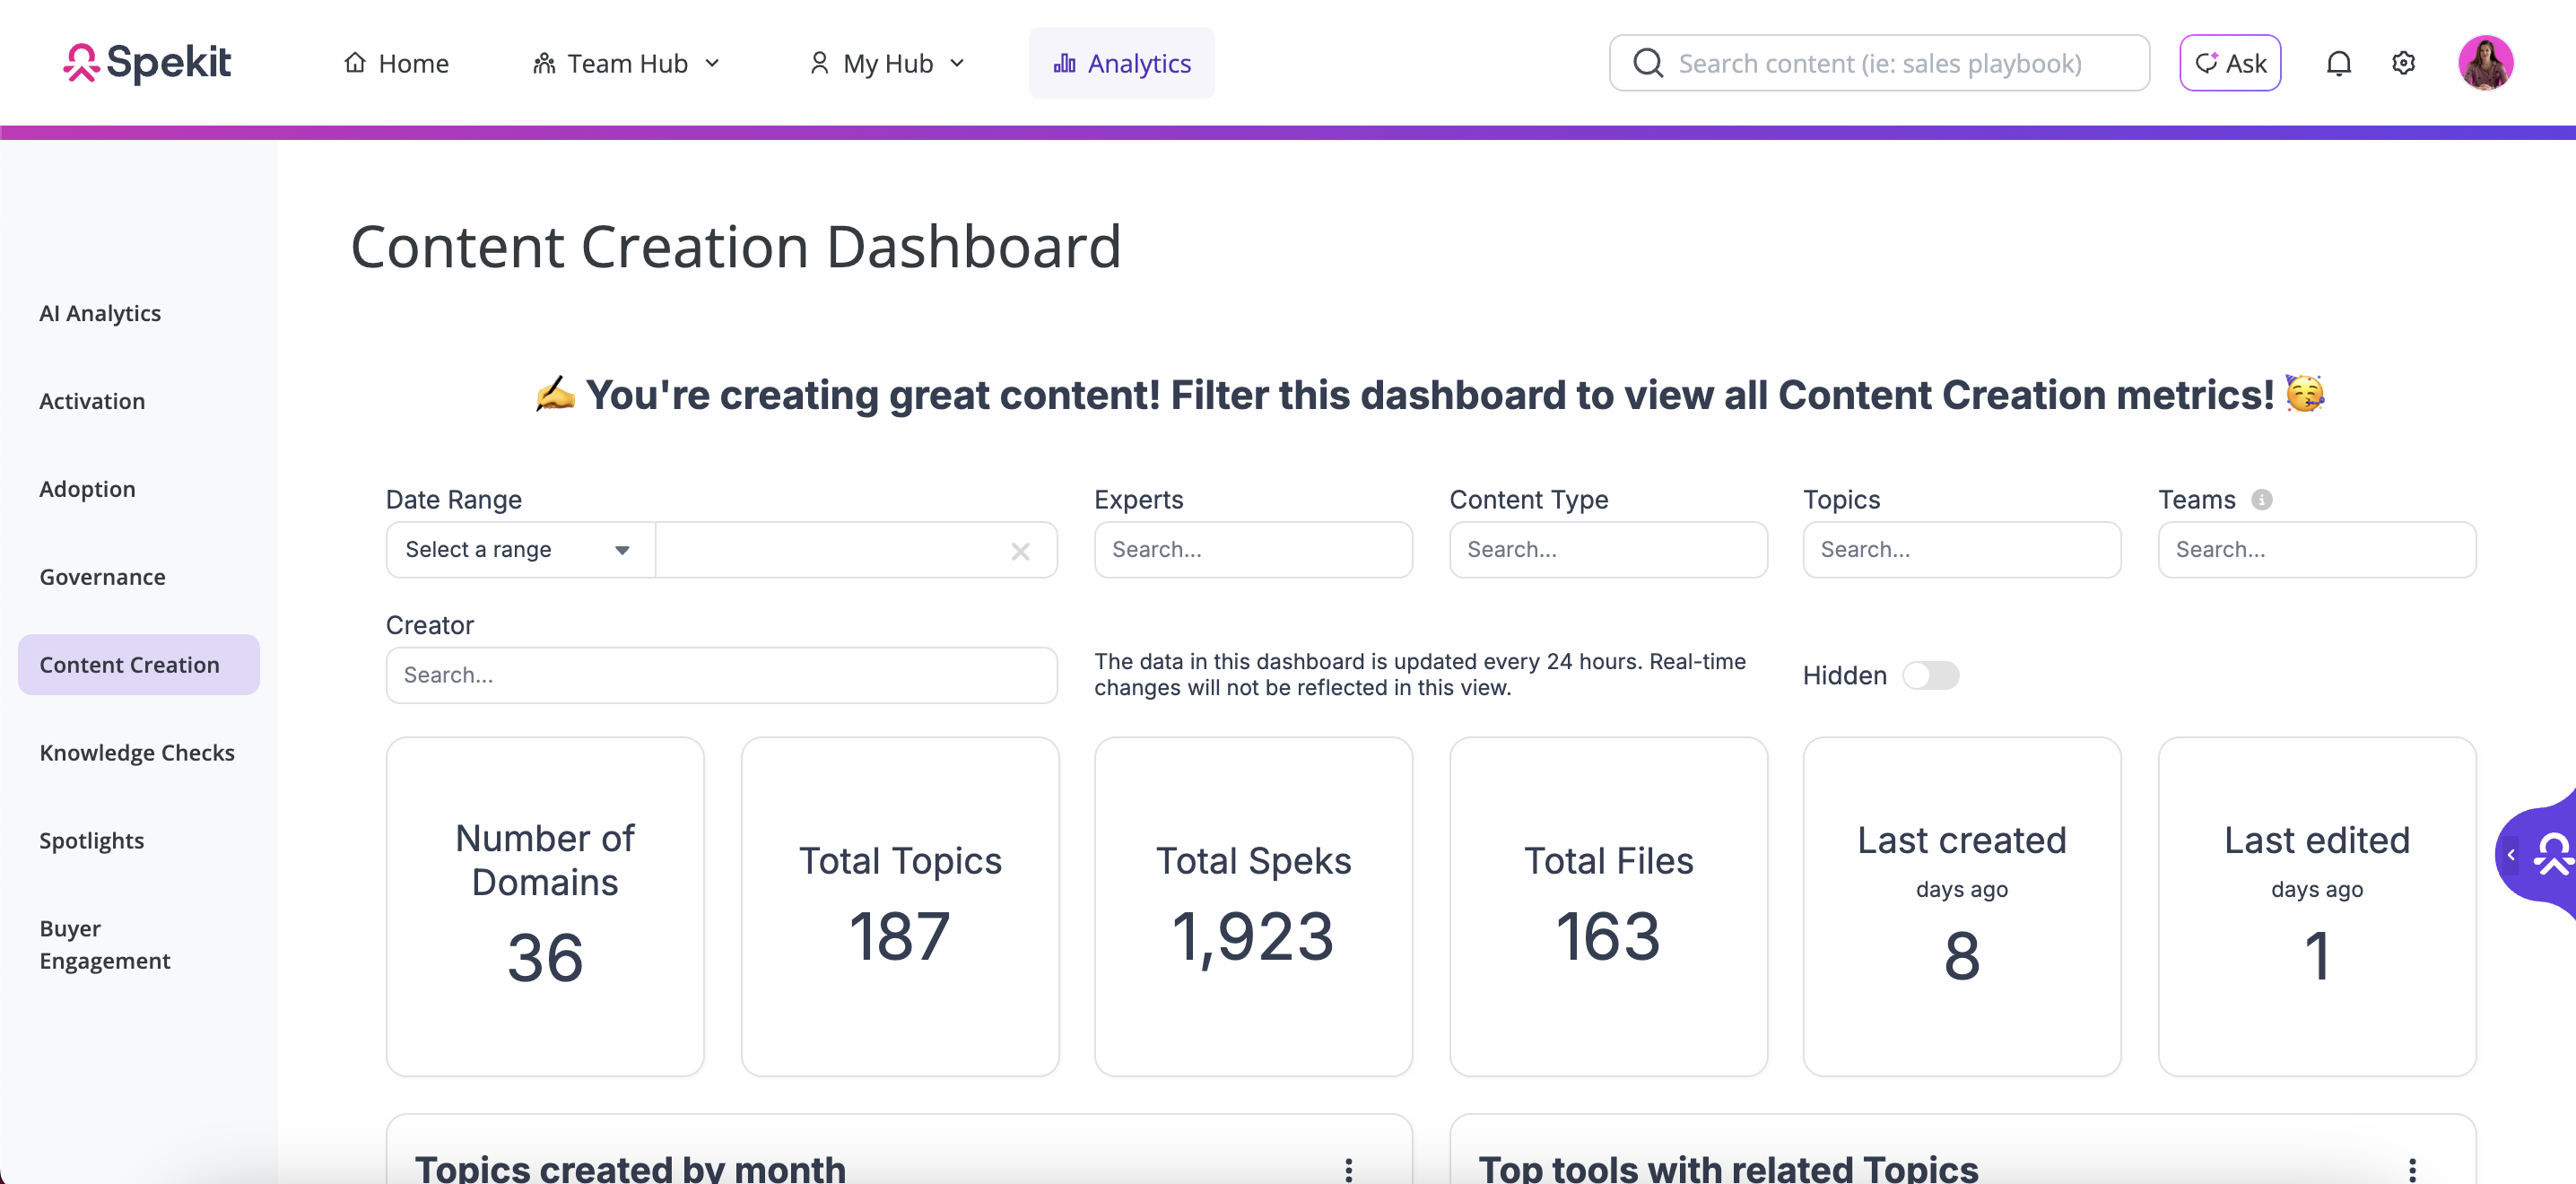Click the Teams search field
Viewport: 2576px width, 1184px height.
pyautogui.click(x=2317, y=550)
